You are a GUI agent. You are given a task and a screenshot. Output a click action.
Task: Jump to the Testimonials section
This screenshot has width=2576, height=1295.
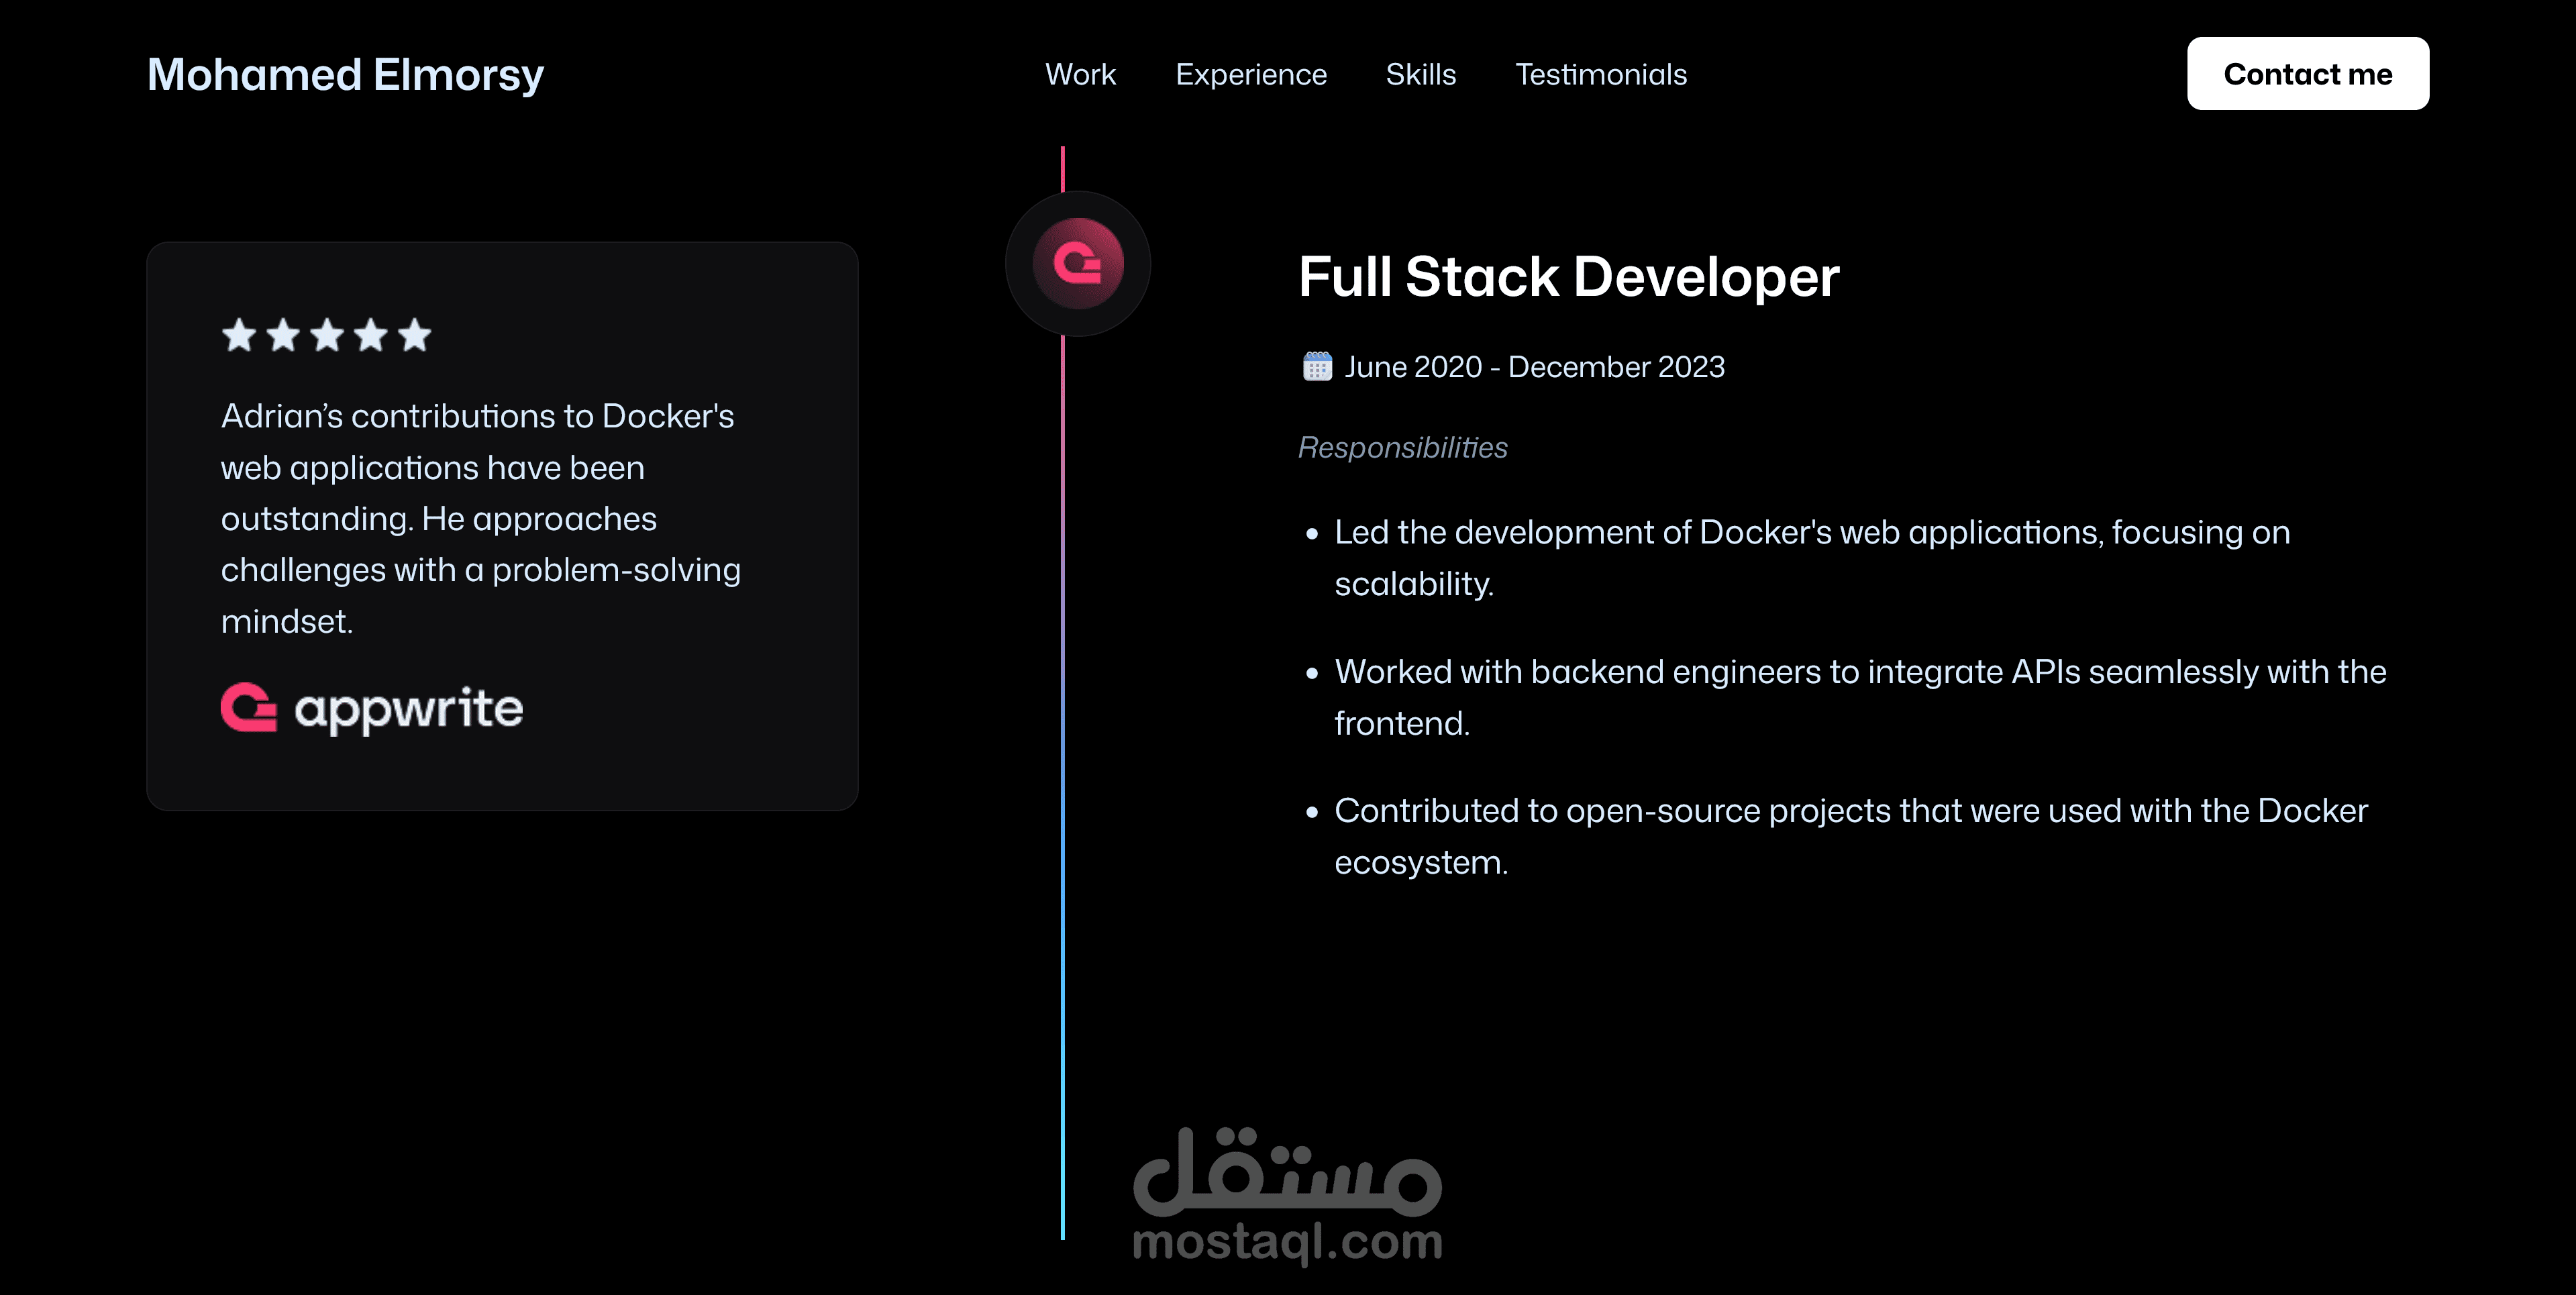(1600, 74)
